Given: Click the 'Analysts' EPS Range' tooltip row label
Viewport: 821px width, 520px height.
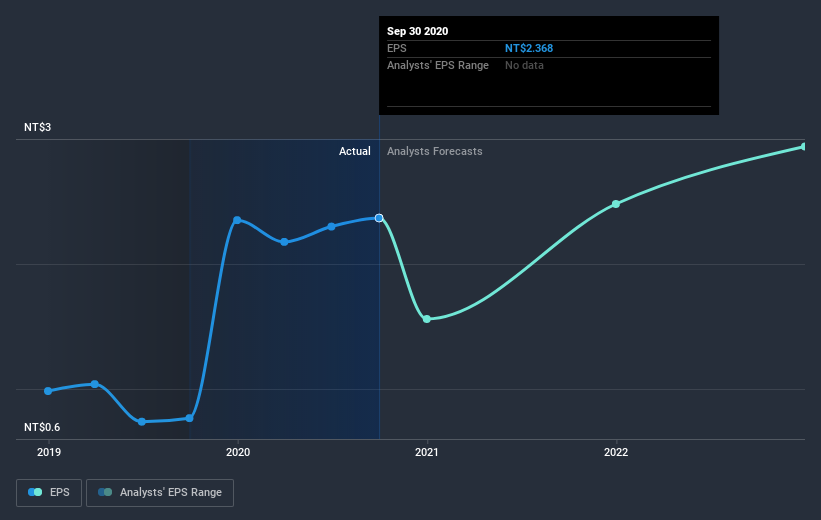Looking at the screenshot, I should pyautogui.click(x=438, y=65).
